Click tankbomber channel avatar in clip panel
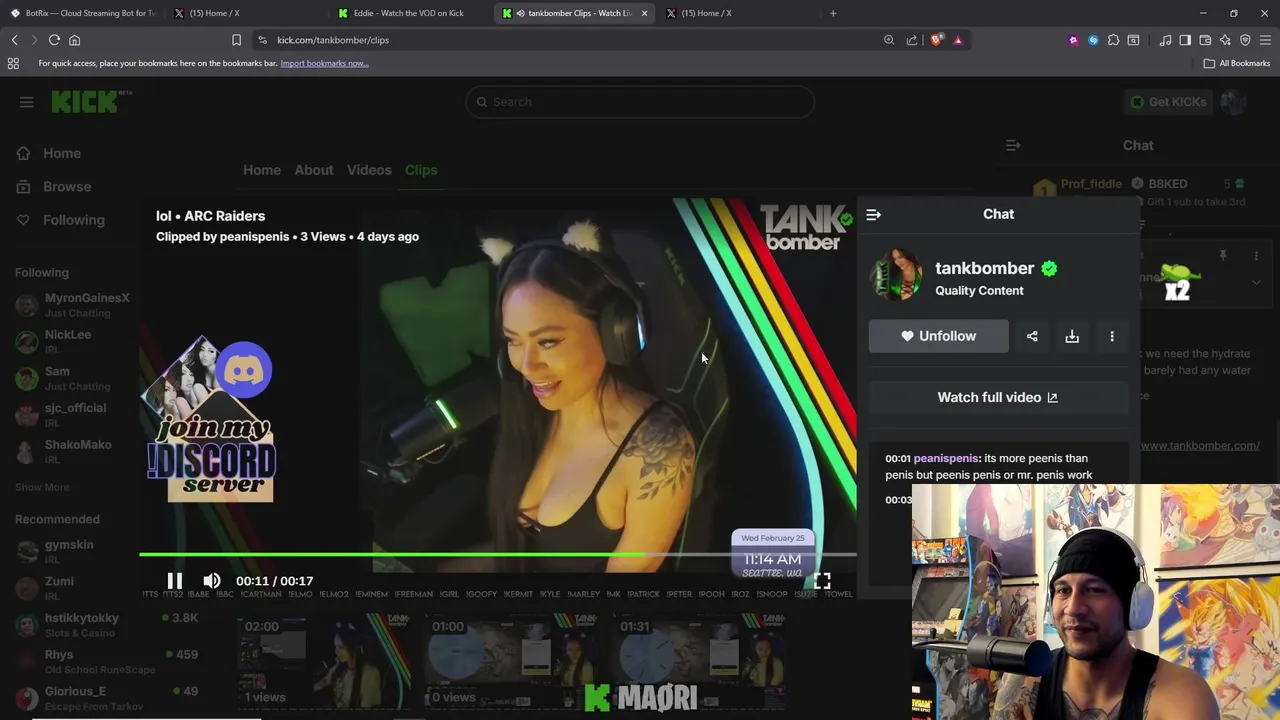Viewport: 1280px width, 720px height. point(896,275)
